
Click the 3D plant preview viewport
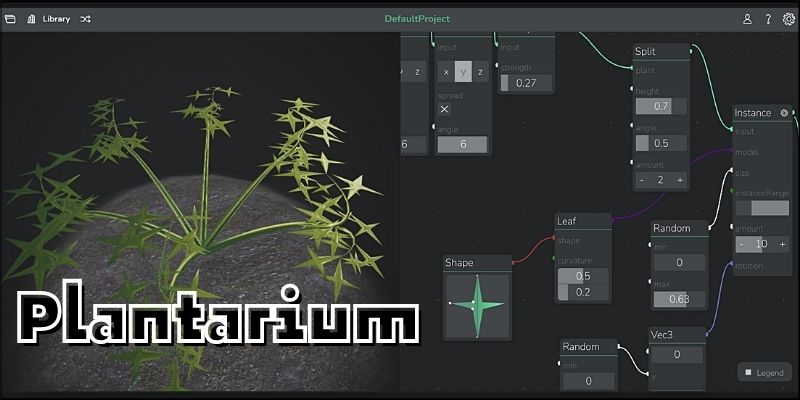pyautogui.click(x=201, y=212)
